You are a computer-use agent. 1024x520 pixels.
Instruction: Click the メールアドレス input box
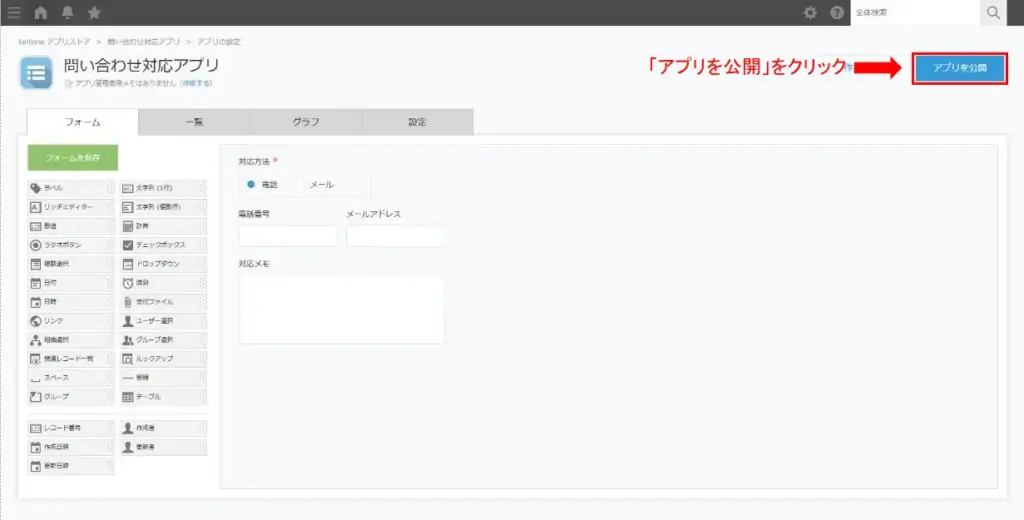click(x=395, y=236)
